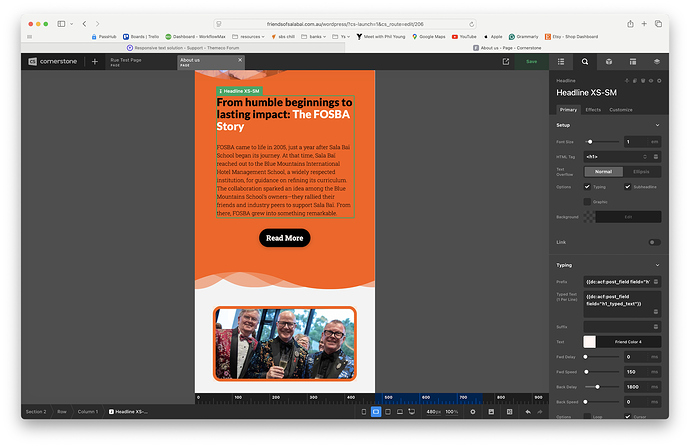Uncheck the Typing option checkbox

(x=587, y=186)
